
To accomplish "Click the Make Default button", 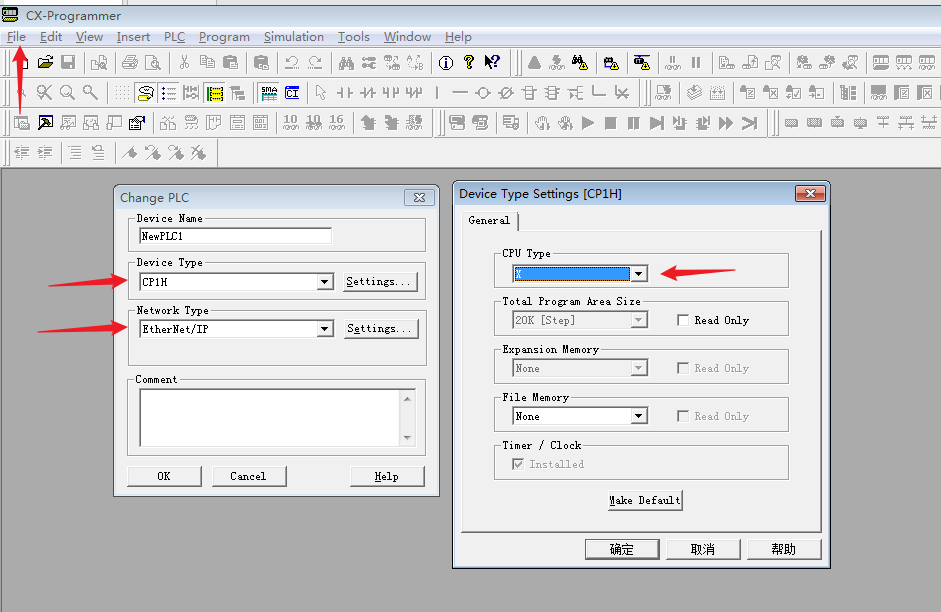I will 645,500.
